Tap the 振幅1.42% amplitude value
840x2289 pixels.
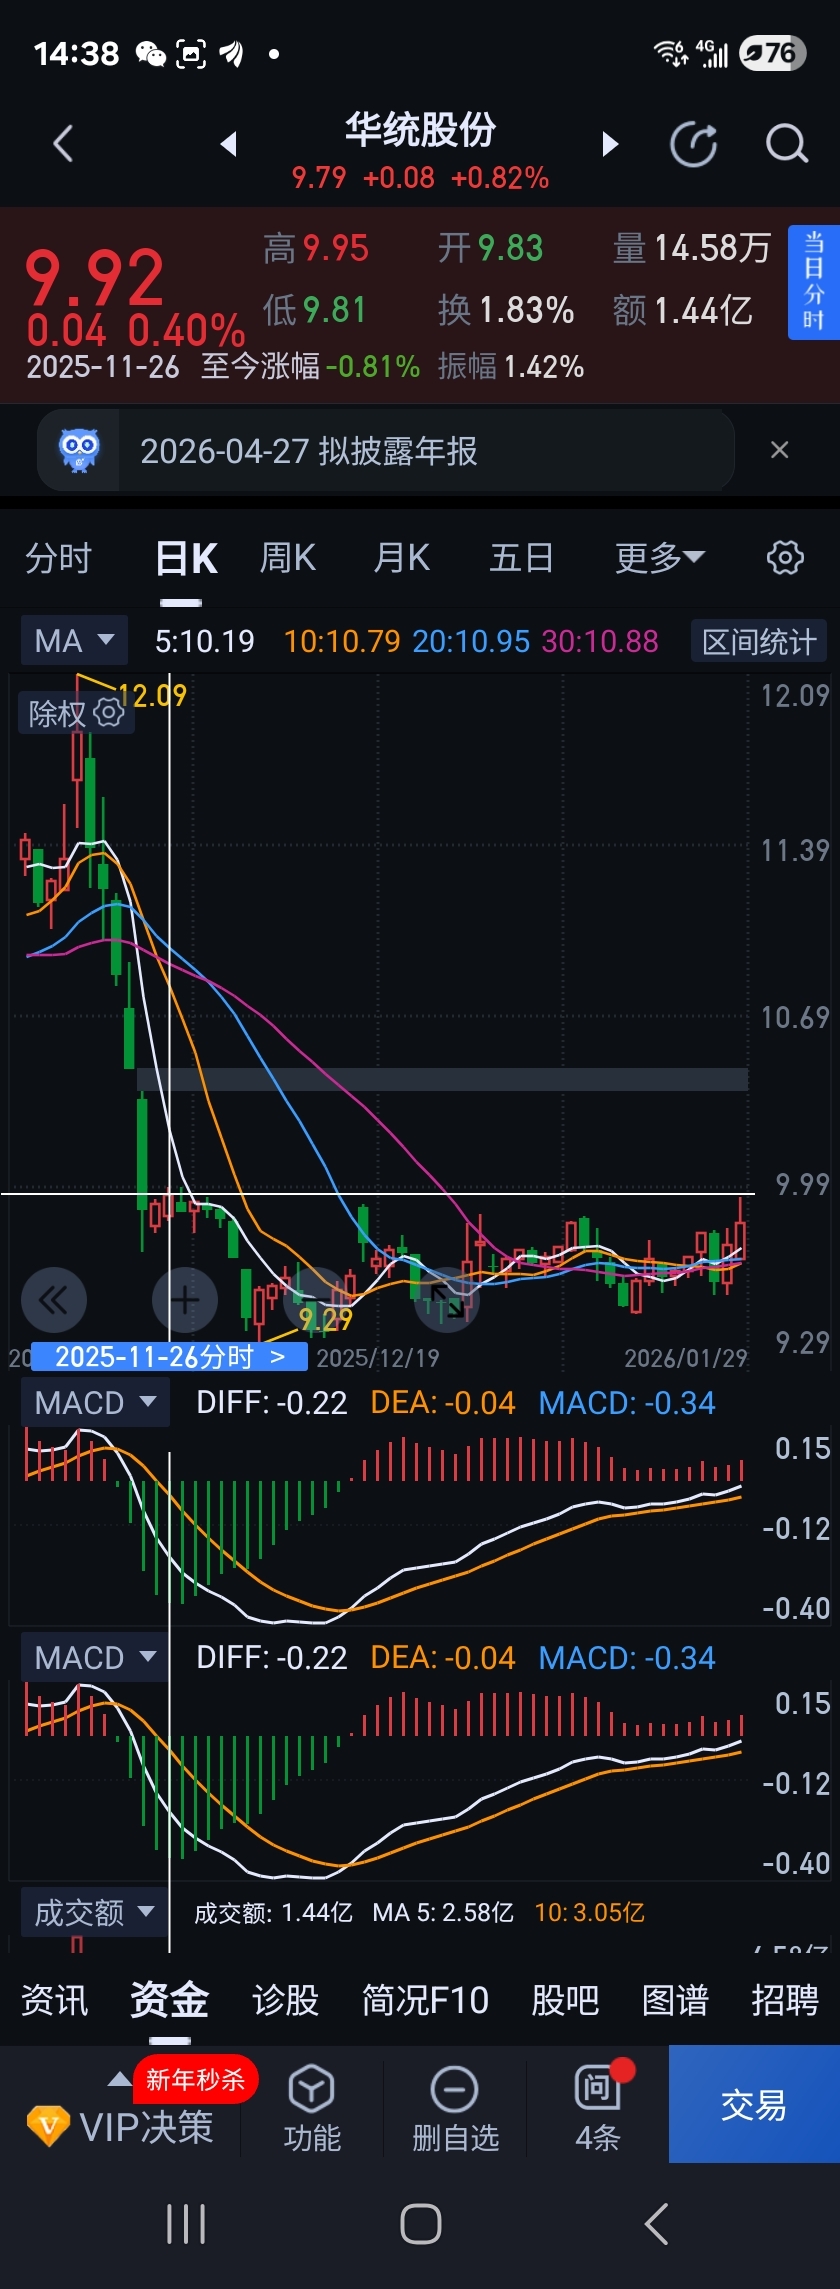[x=510, y=366]
